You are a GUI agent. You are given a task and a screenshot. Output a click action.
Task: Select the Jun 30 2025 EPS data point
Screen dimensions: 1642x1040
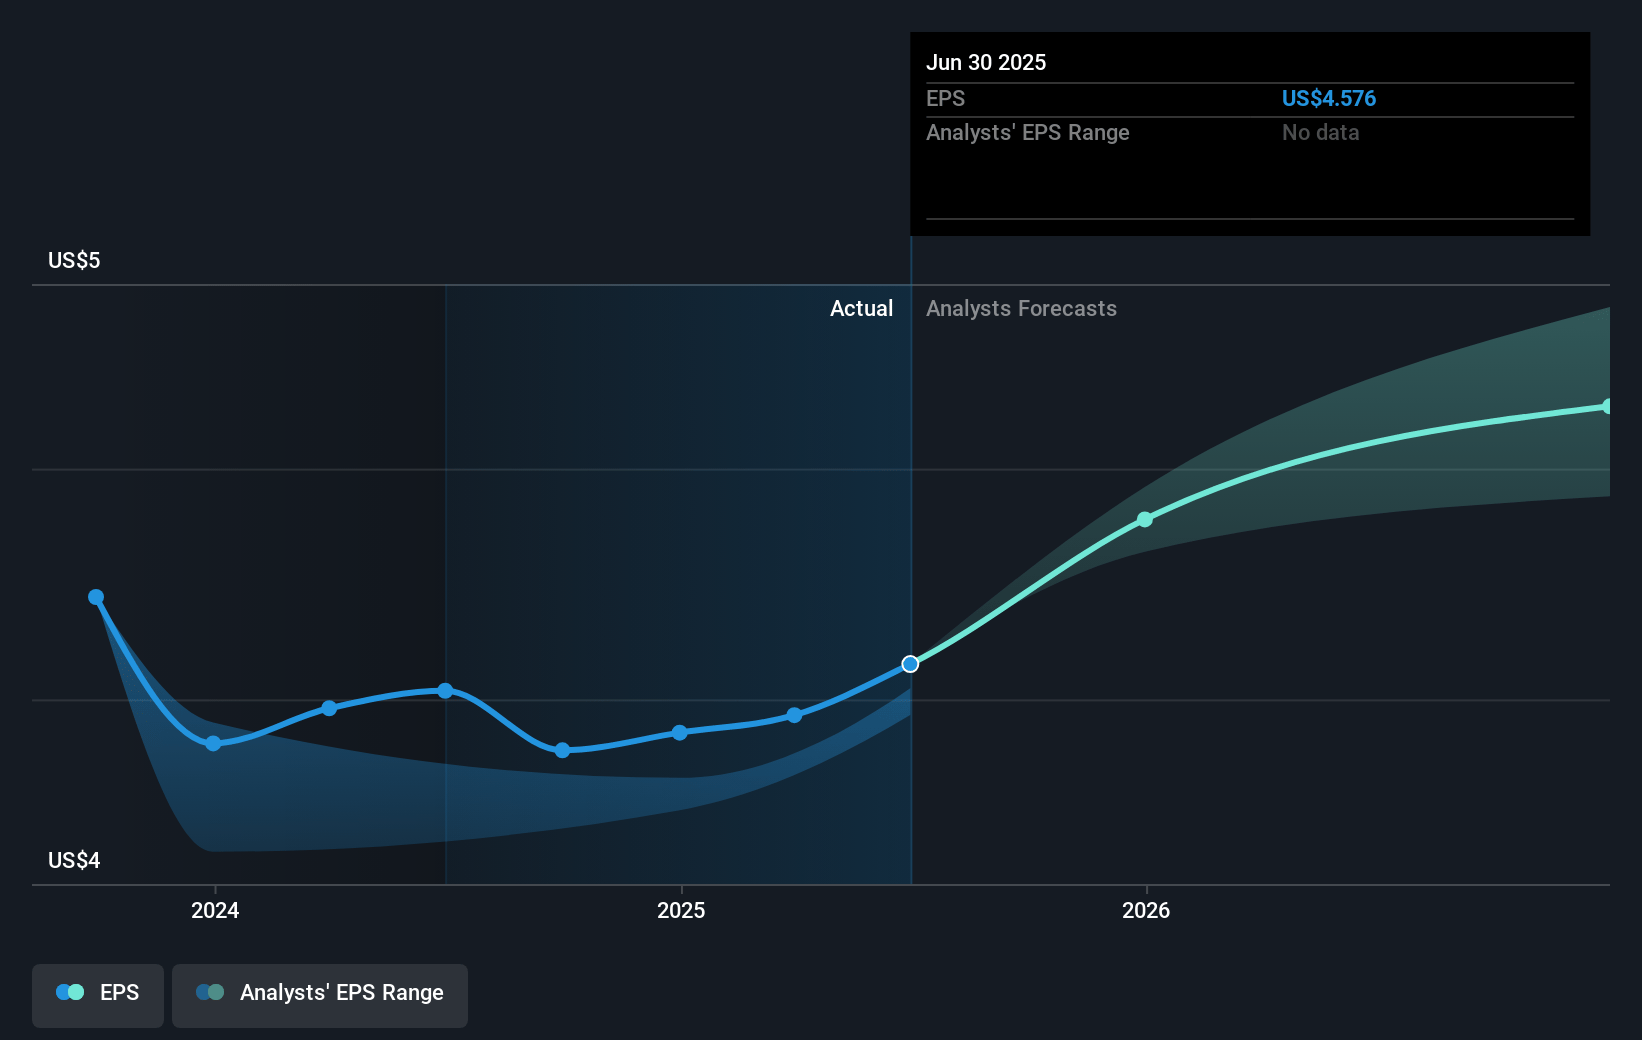910,664
